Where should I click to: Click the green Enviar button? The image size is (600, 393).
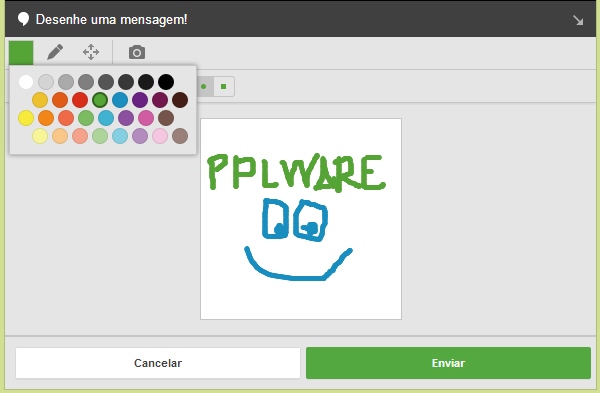tap(448, 363)
